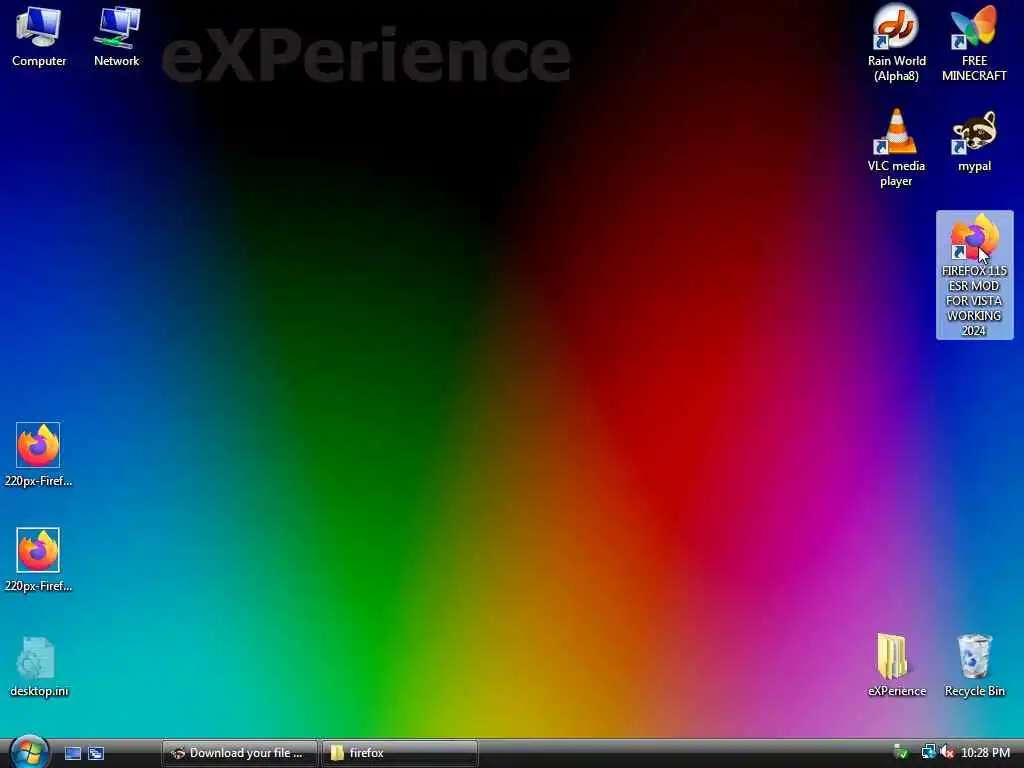Switch to firefox folder taskbar button

pos(400,753)
